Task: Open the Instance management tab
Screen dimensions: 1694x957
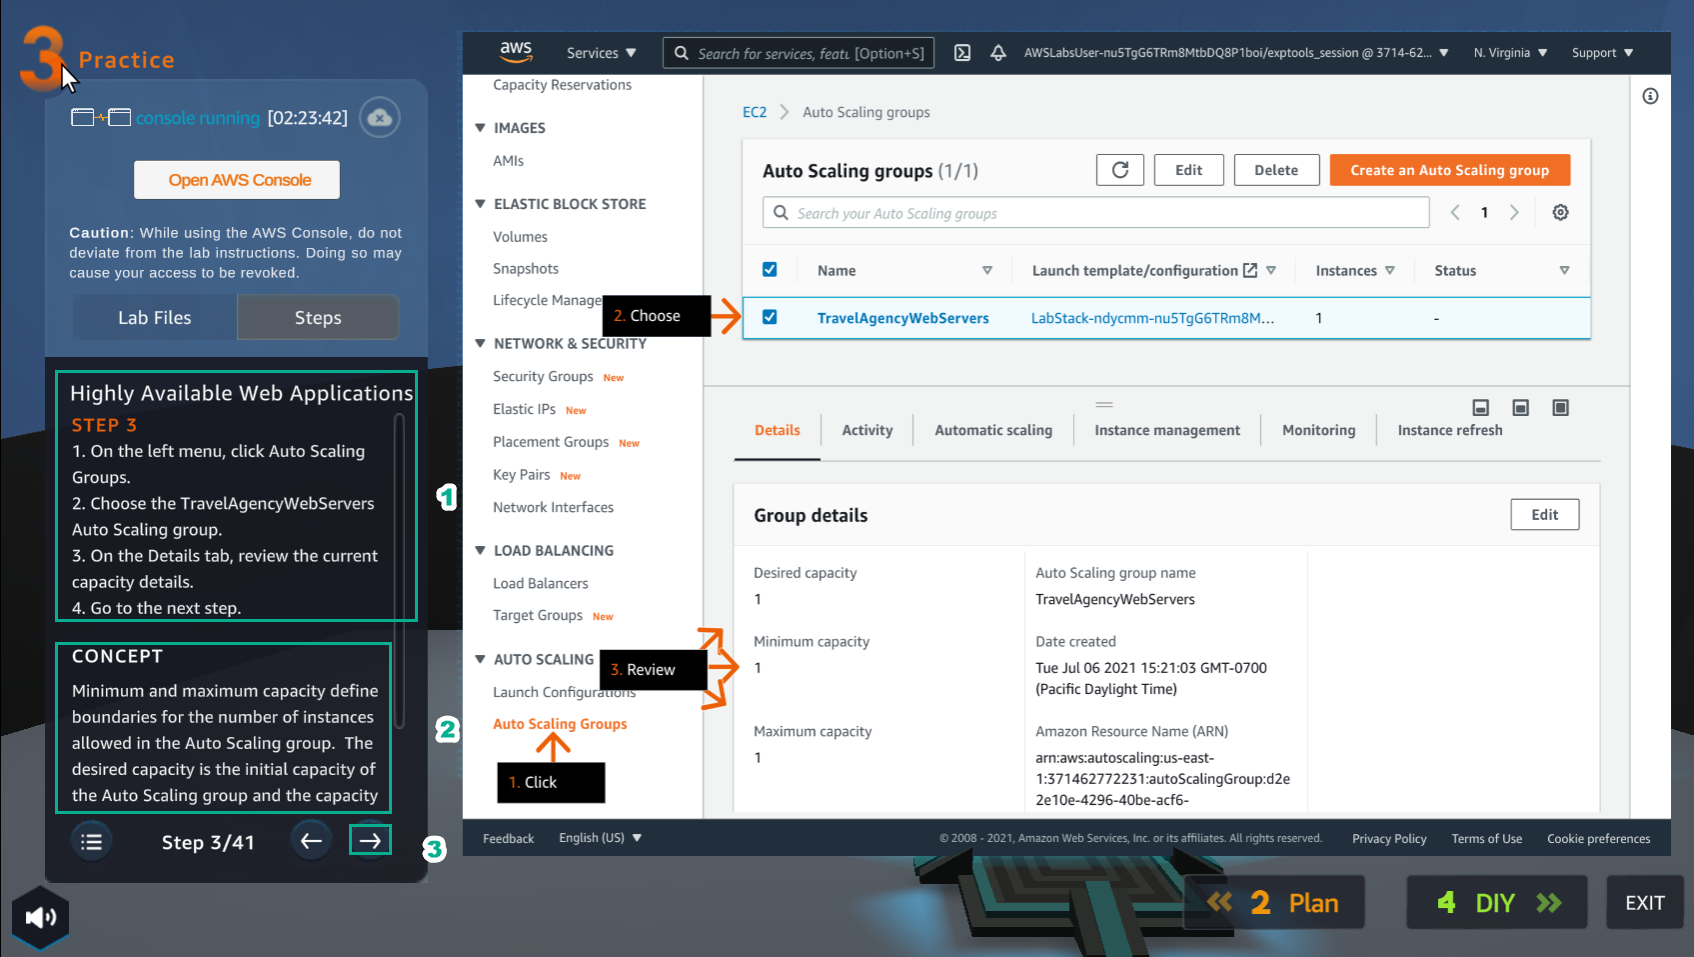Action: click(x=1167, y=430)
